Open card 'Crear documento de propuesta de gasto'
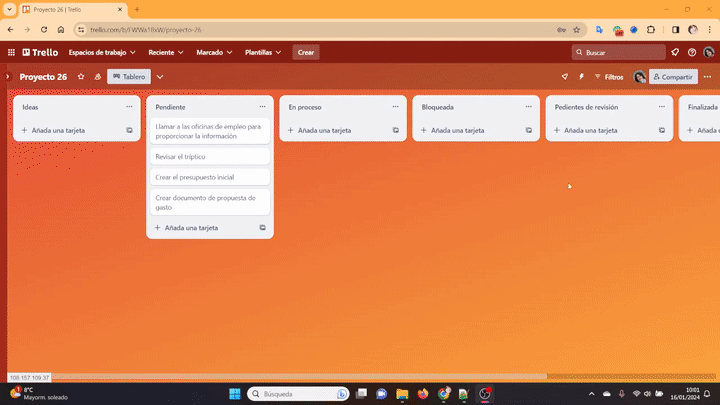The image size is (720, 405). click(210, 202)
